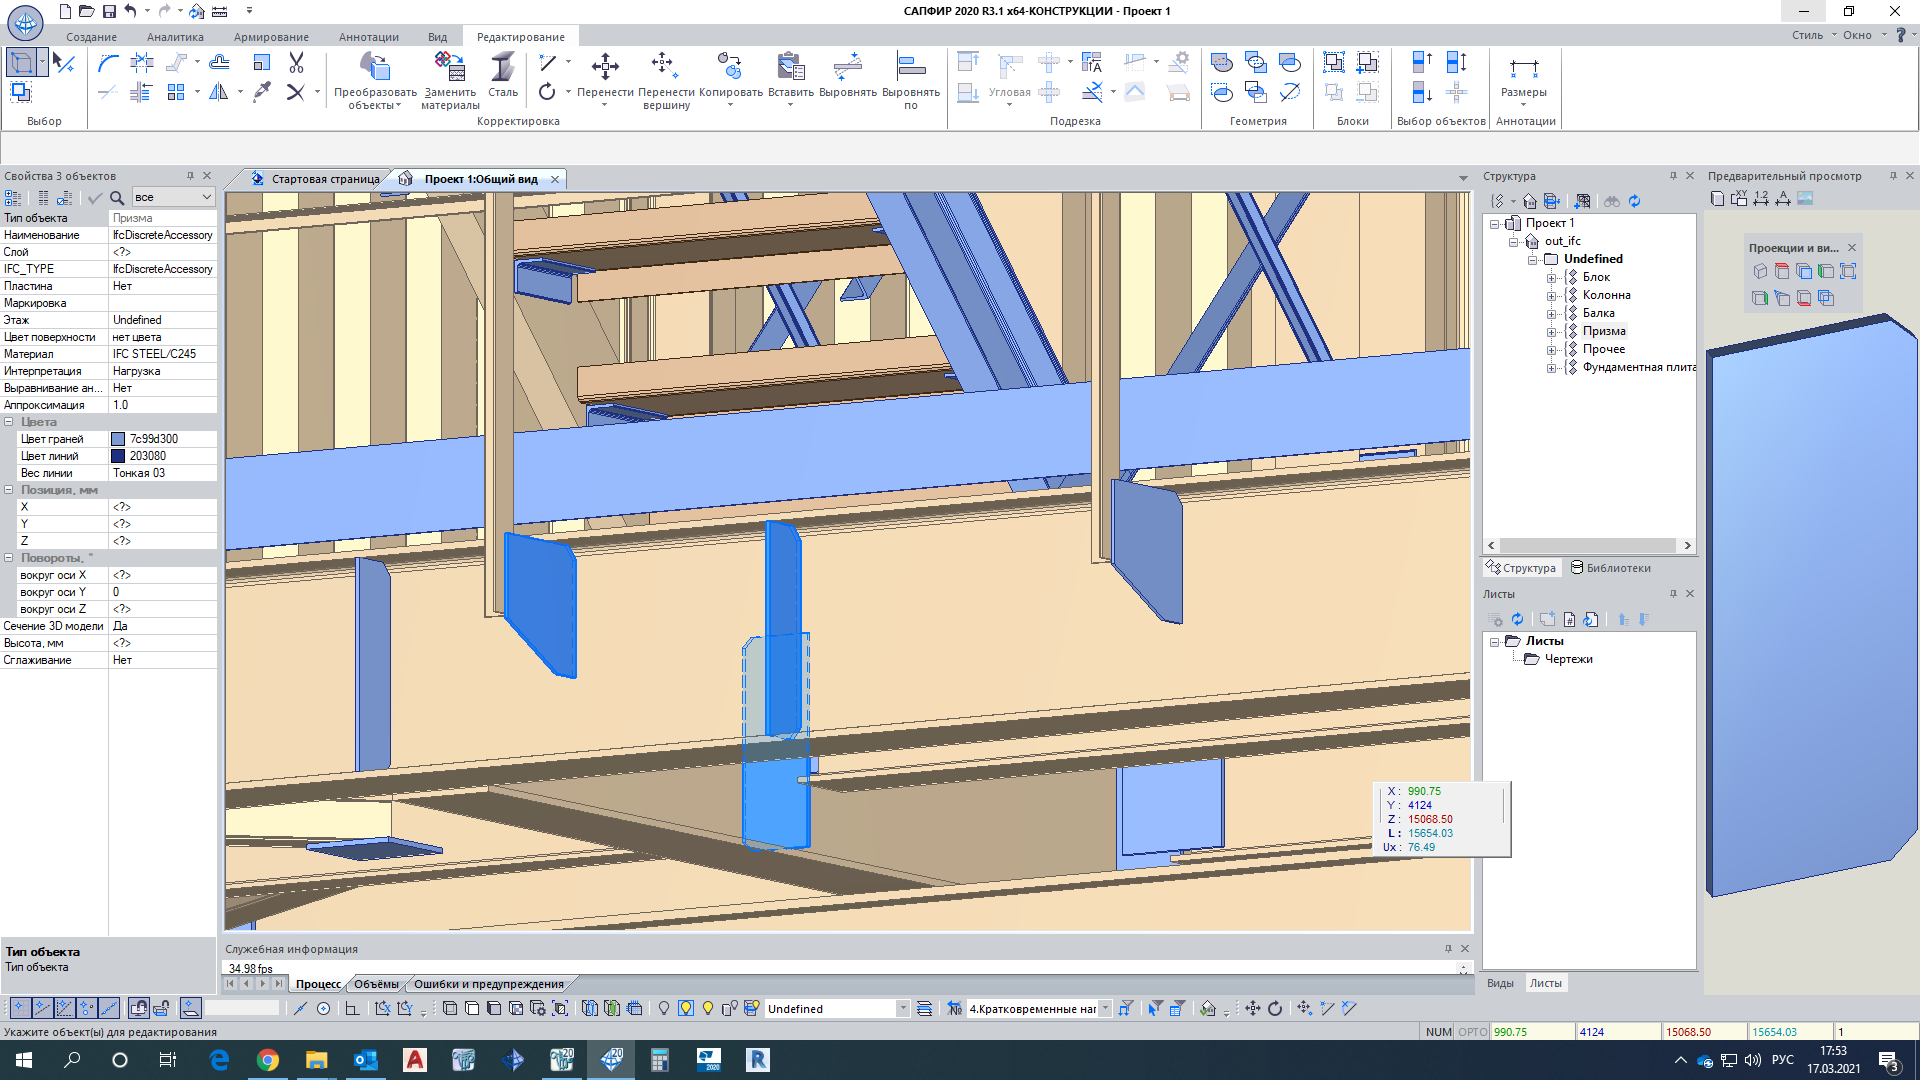This screenshot has height=1080, width=1920.
Task: Toggle the ortho mode icon in bottom toolbar
Action: tap(352, 1008)
